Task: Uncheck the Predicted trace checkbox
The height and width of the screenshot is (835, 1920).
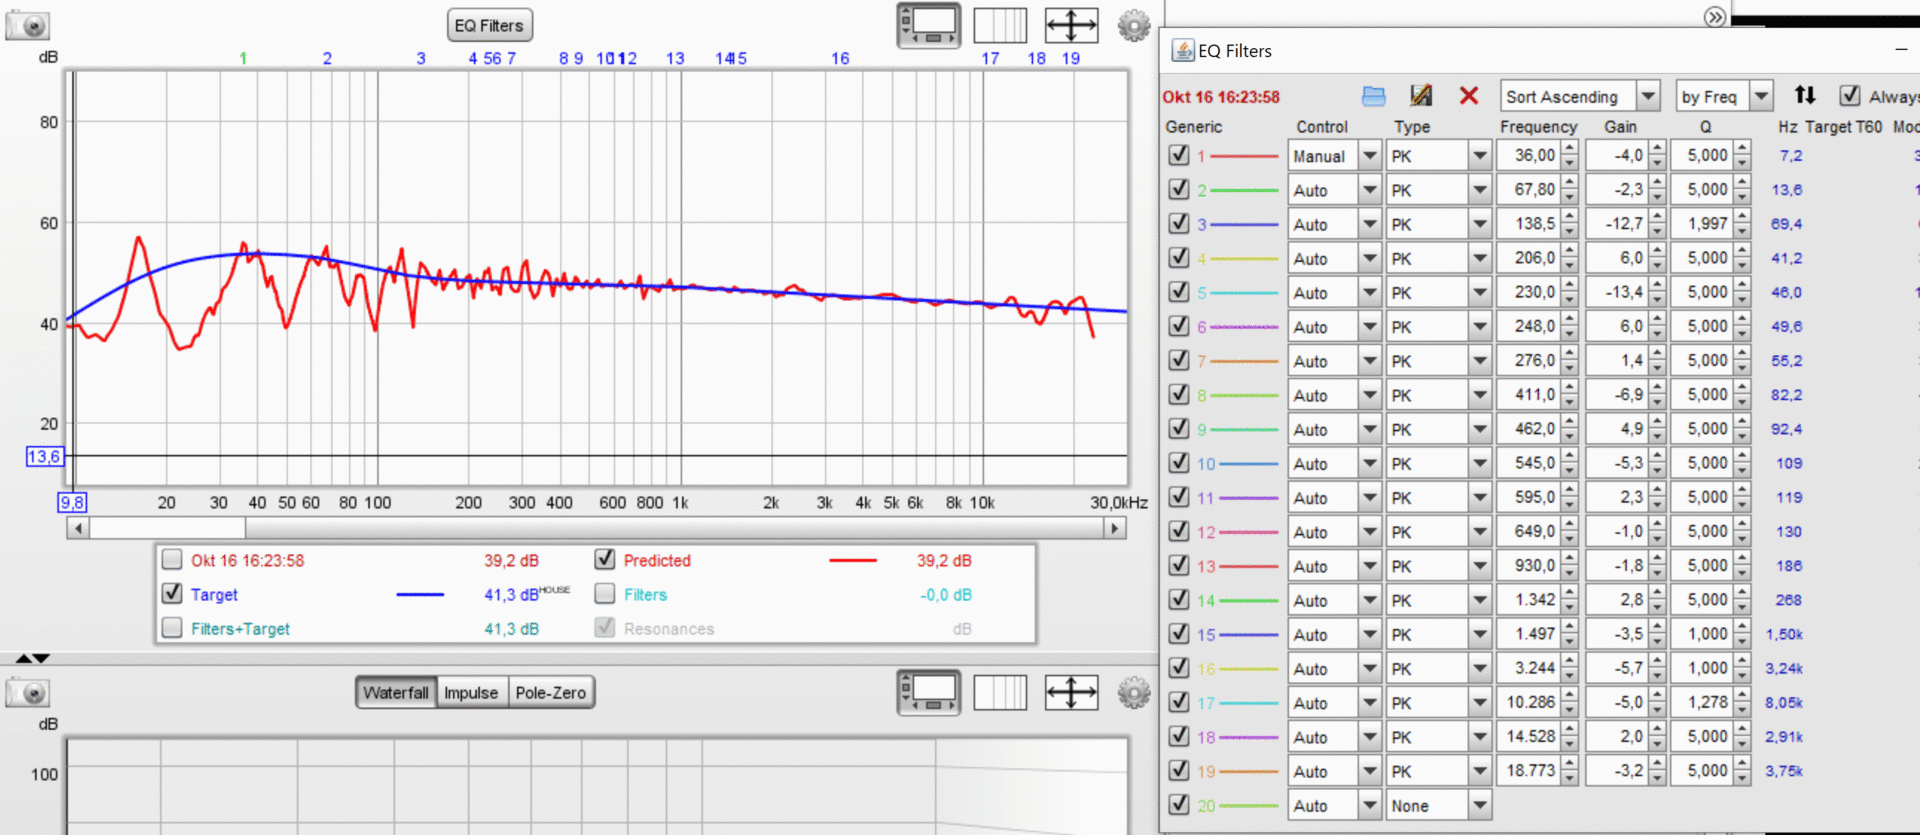Action: pos(604,560)
